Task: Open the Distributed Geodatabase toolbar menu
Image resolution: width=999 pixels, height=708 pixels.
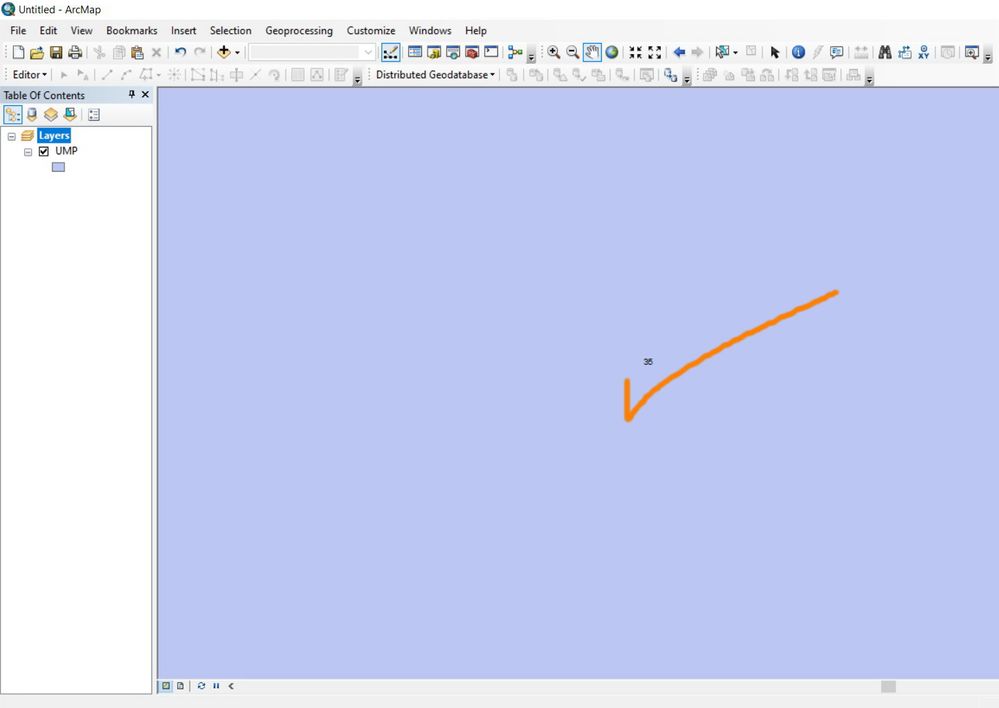Action: [435, 75]
